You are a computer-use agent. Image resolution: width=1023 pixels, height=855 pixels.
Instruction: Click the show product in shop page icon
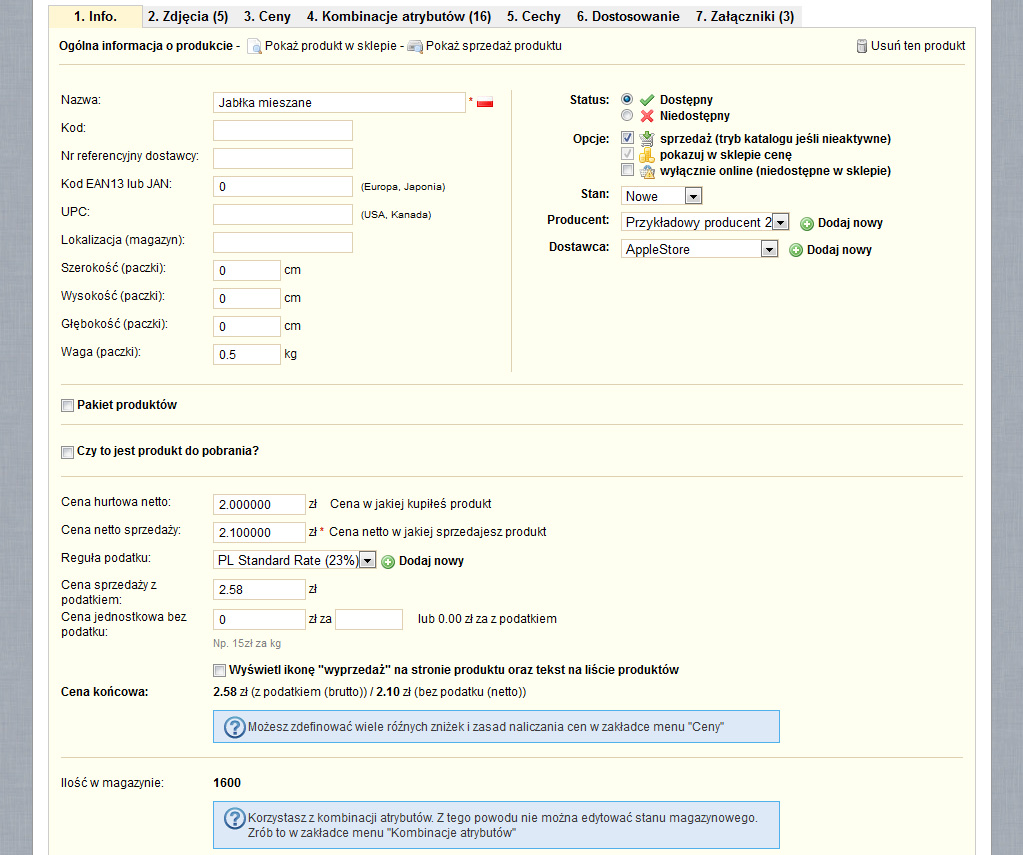pyautogui.click(x=254, y=47)
